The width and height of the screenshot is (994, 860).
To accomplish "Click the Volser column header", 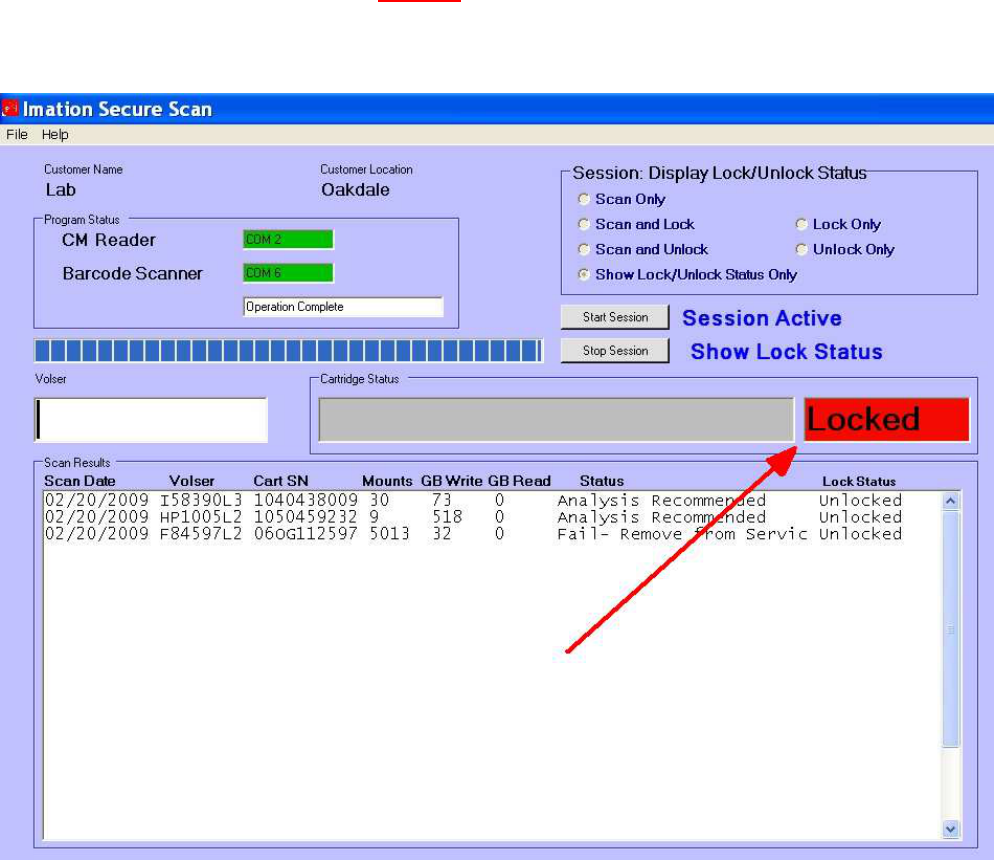I will tap(191, 481).
